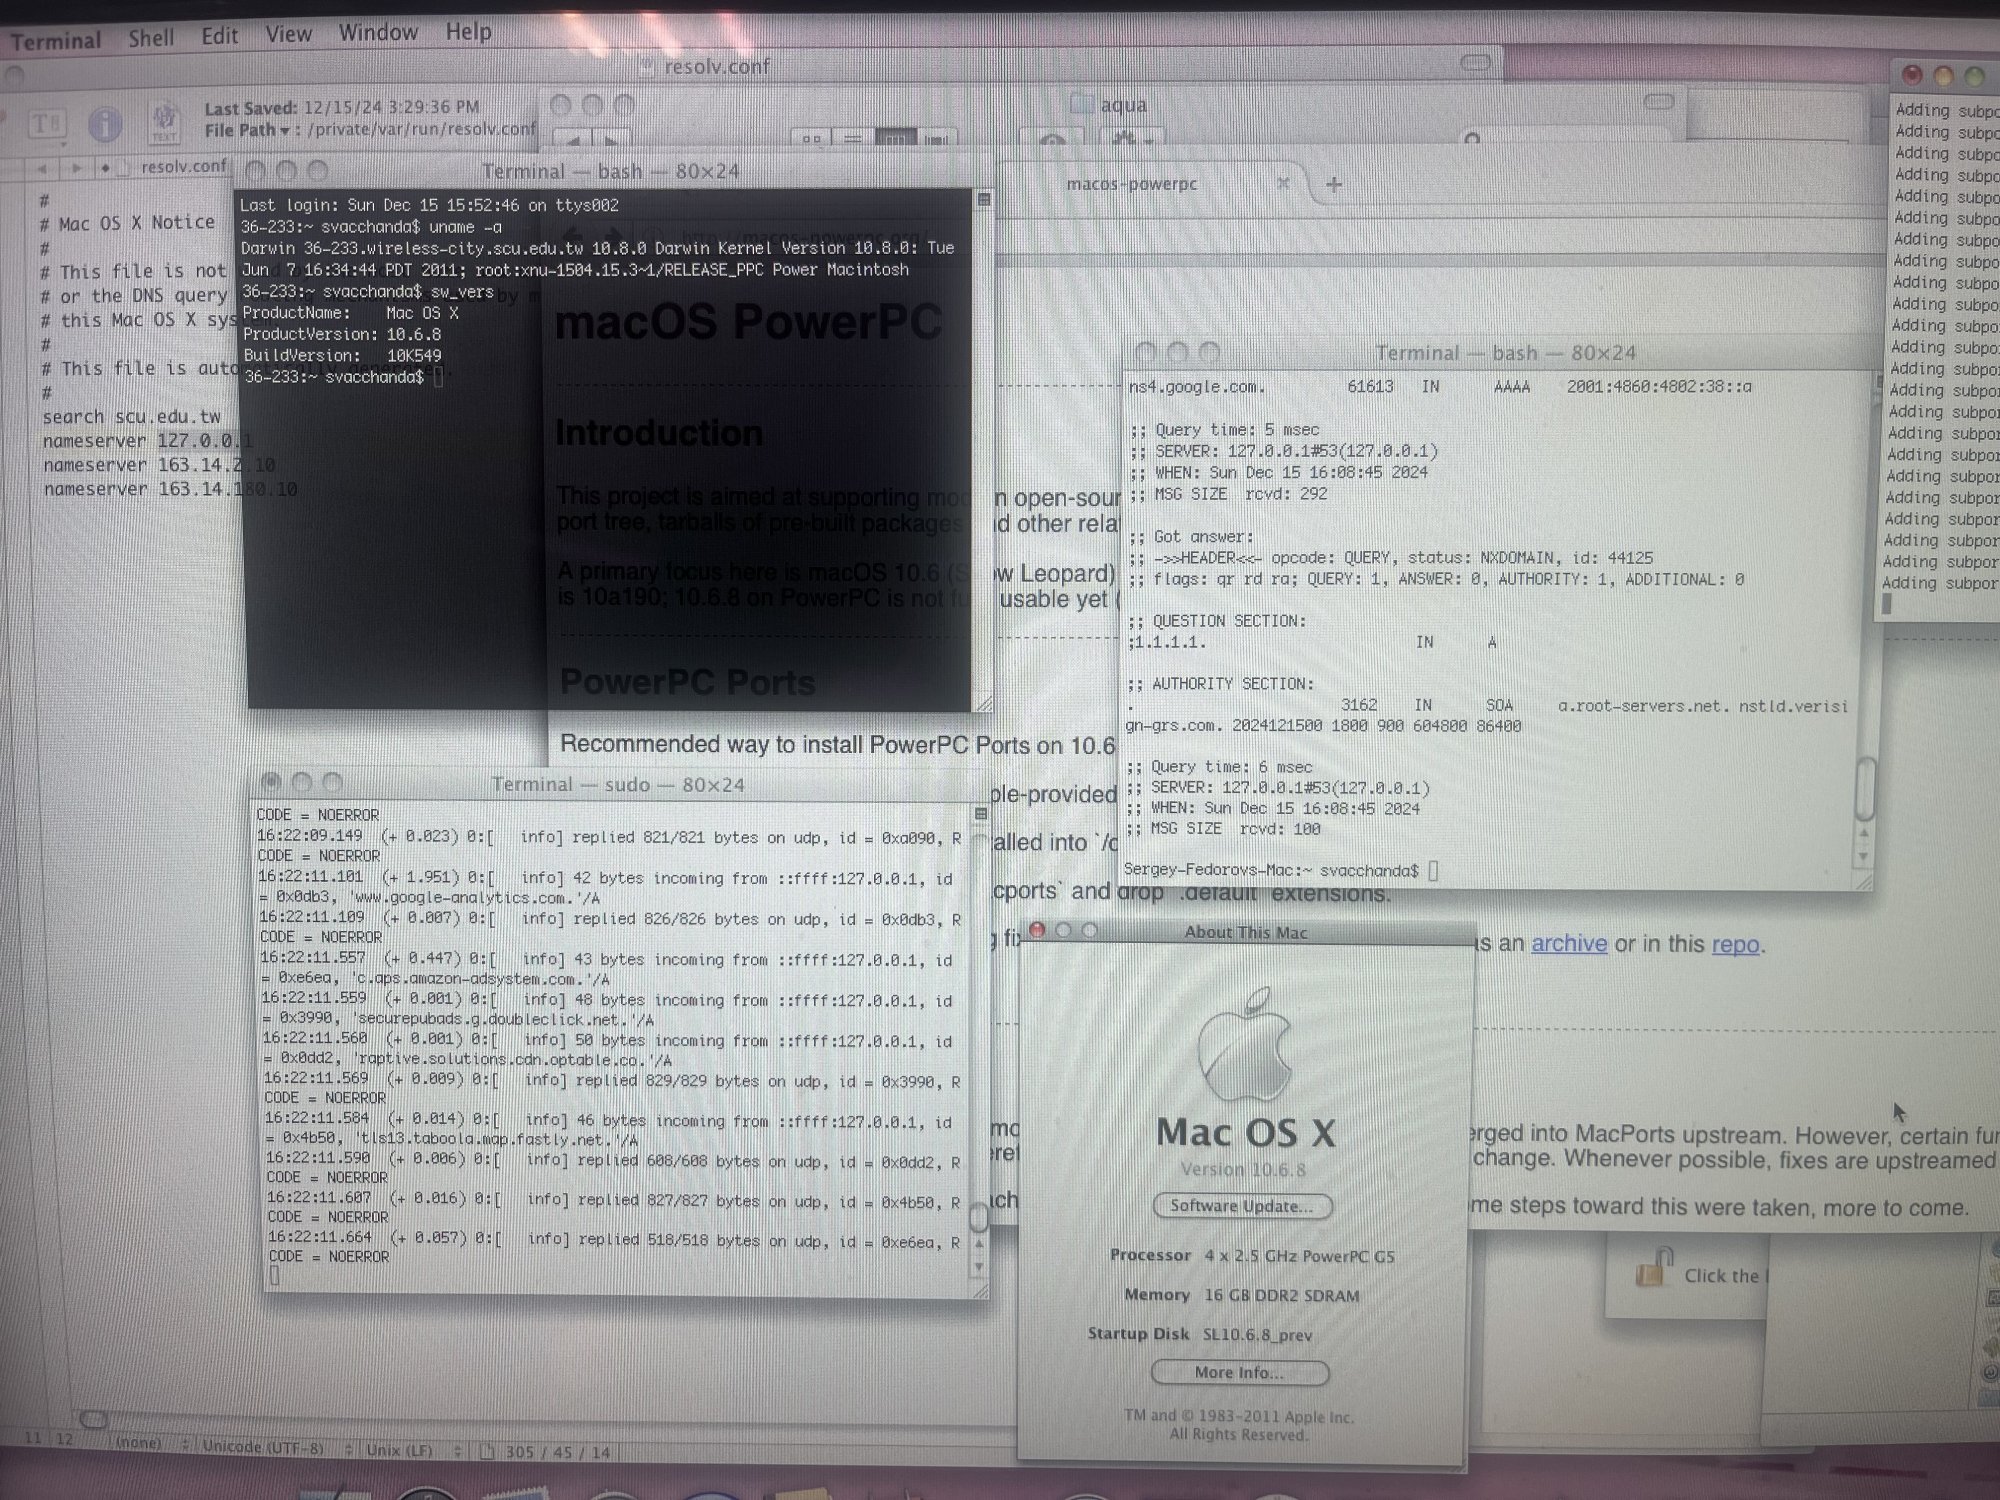2000x1500 pixels.
Task: Click the Finder action gear icon
Action: point(1129,138)
